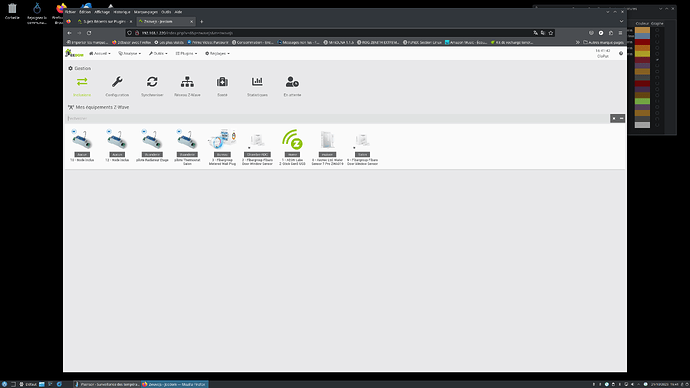Viewport: 690px width, 388px height.
Task: Open the Historique menu
Action: point(122,12)
